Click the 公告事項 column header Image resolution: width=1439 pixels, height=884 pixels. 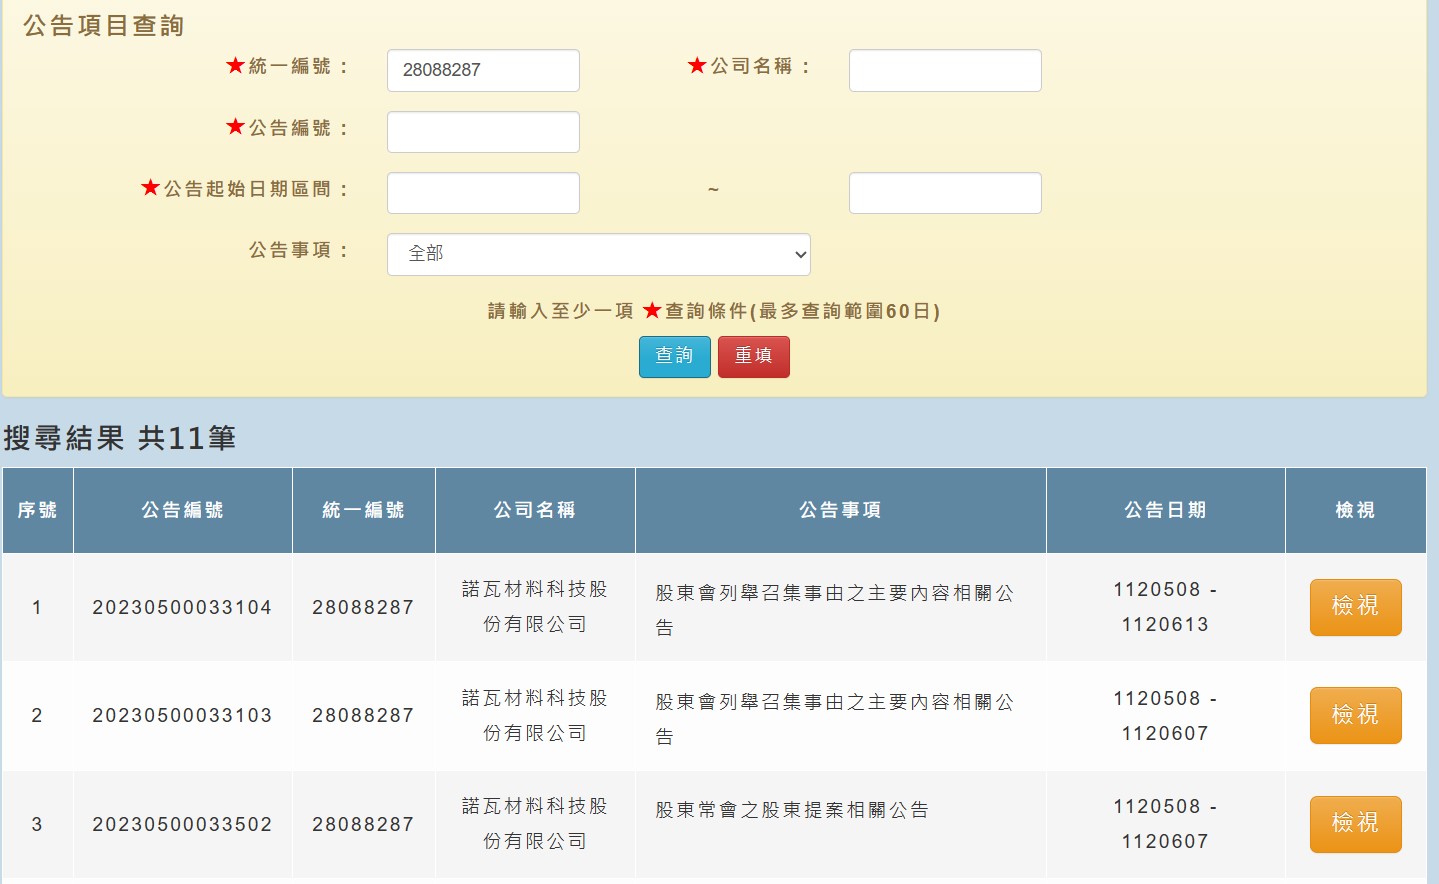point(840,510)
